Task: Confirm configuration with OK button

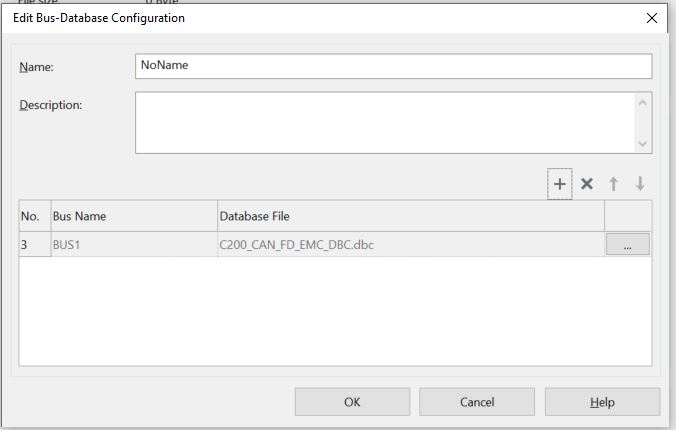Action: (x=352, y=402)
